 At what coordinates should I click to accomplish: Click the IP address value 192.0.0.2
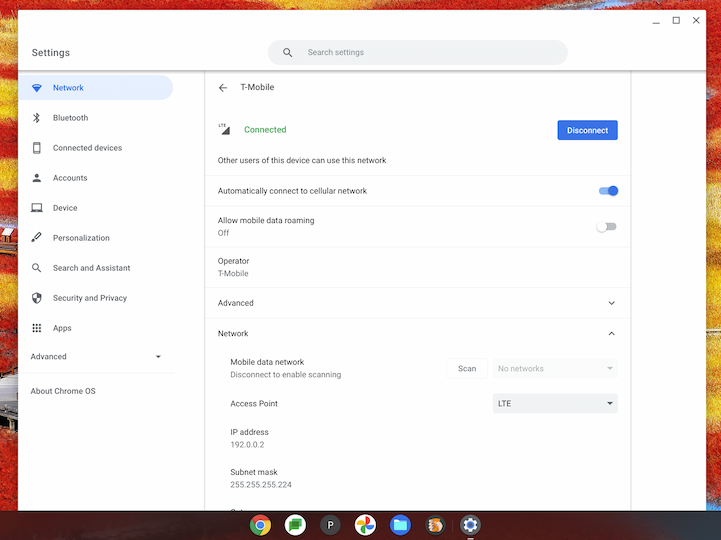point(247,445)
